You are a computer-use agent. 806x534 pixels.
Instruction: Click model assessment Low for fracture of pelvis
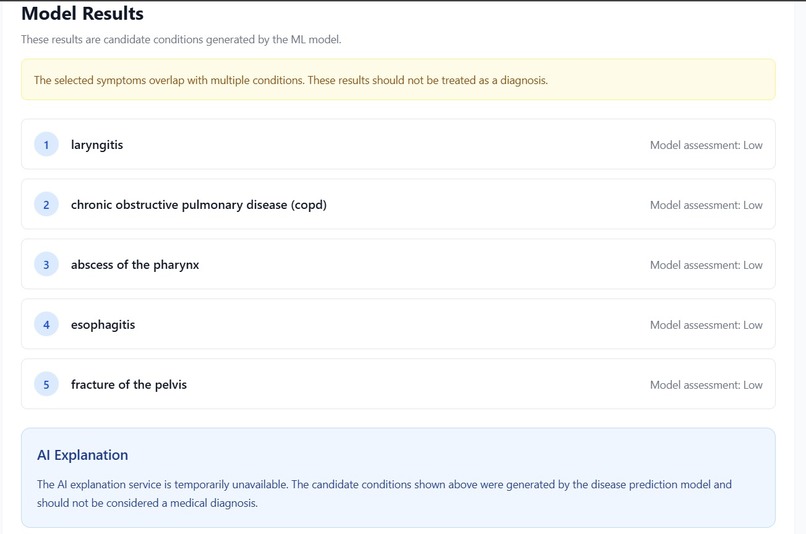pos(706,385)
